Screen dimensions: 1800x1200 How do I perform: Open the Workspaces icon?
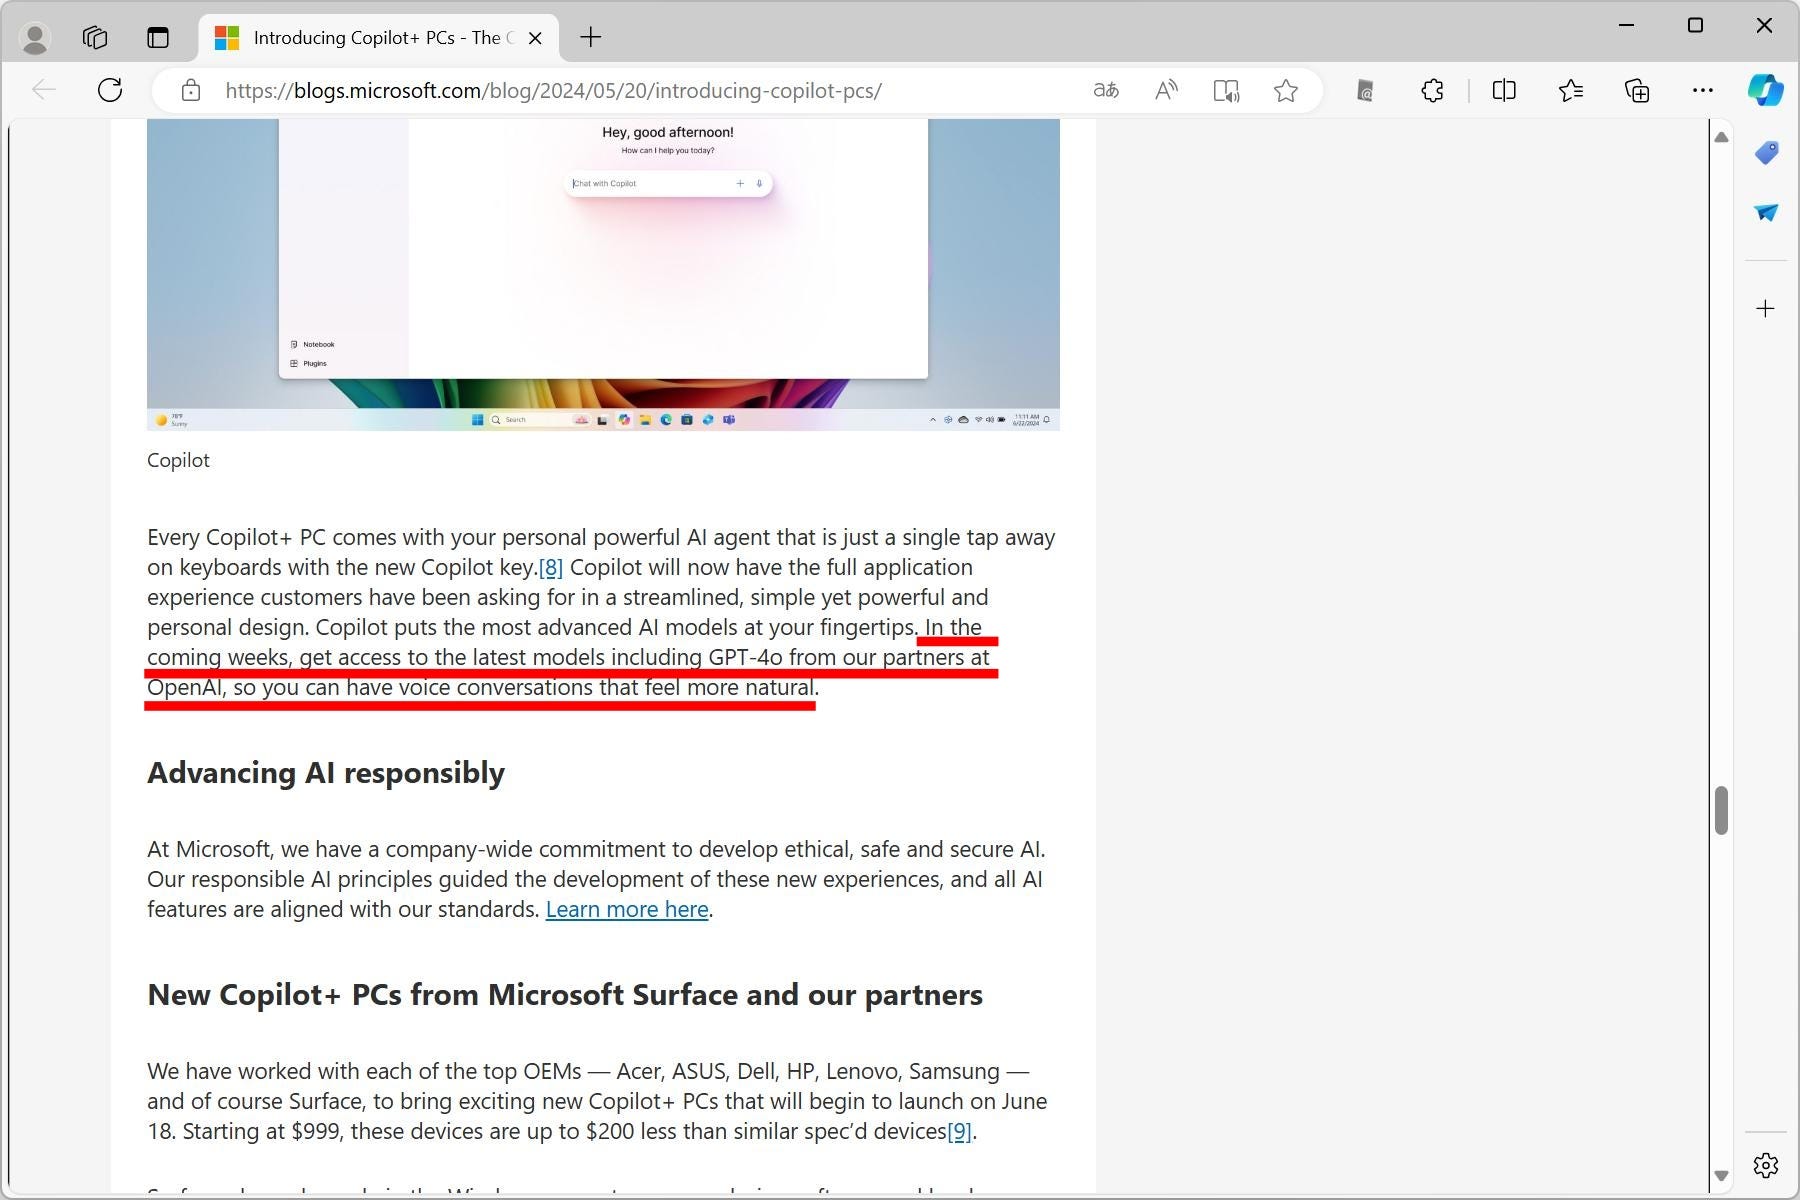pos(95,38)
